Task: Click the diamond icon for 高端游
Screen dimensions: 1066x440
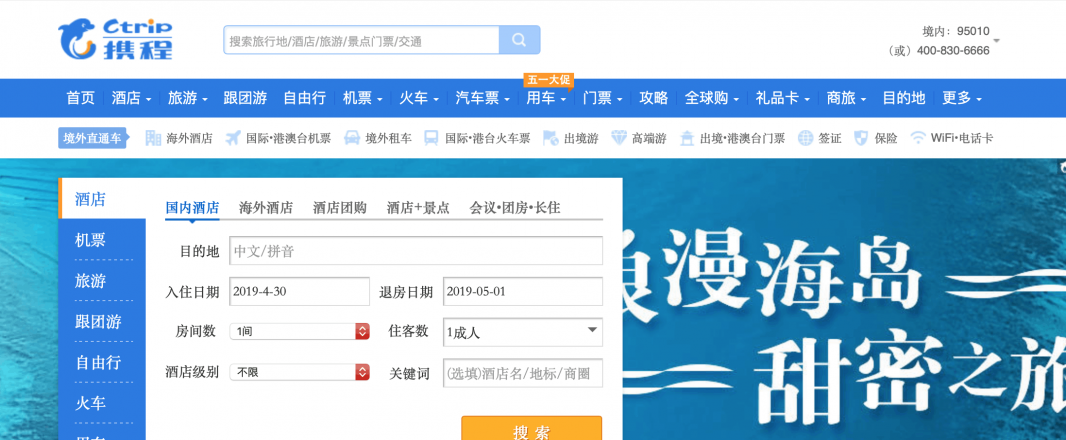Action: tap(618, 138)
